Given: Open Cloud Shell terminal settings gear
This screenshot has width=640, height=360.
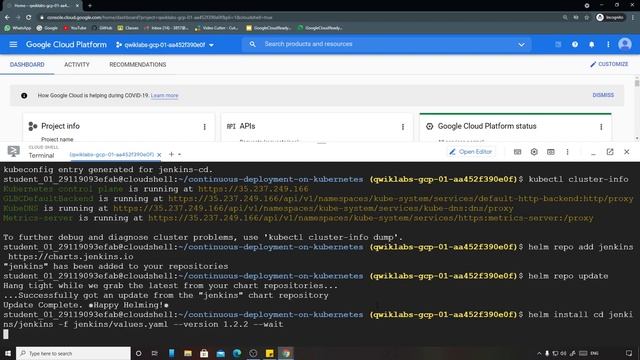Looking at the screenshot, I should (534, 152).
